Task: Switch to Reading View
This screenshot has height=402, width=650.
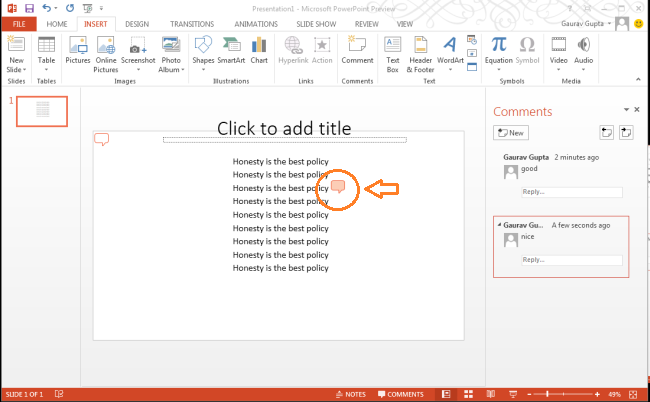Action: tap(490, 394)
